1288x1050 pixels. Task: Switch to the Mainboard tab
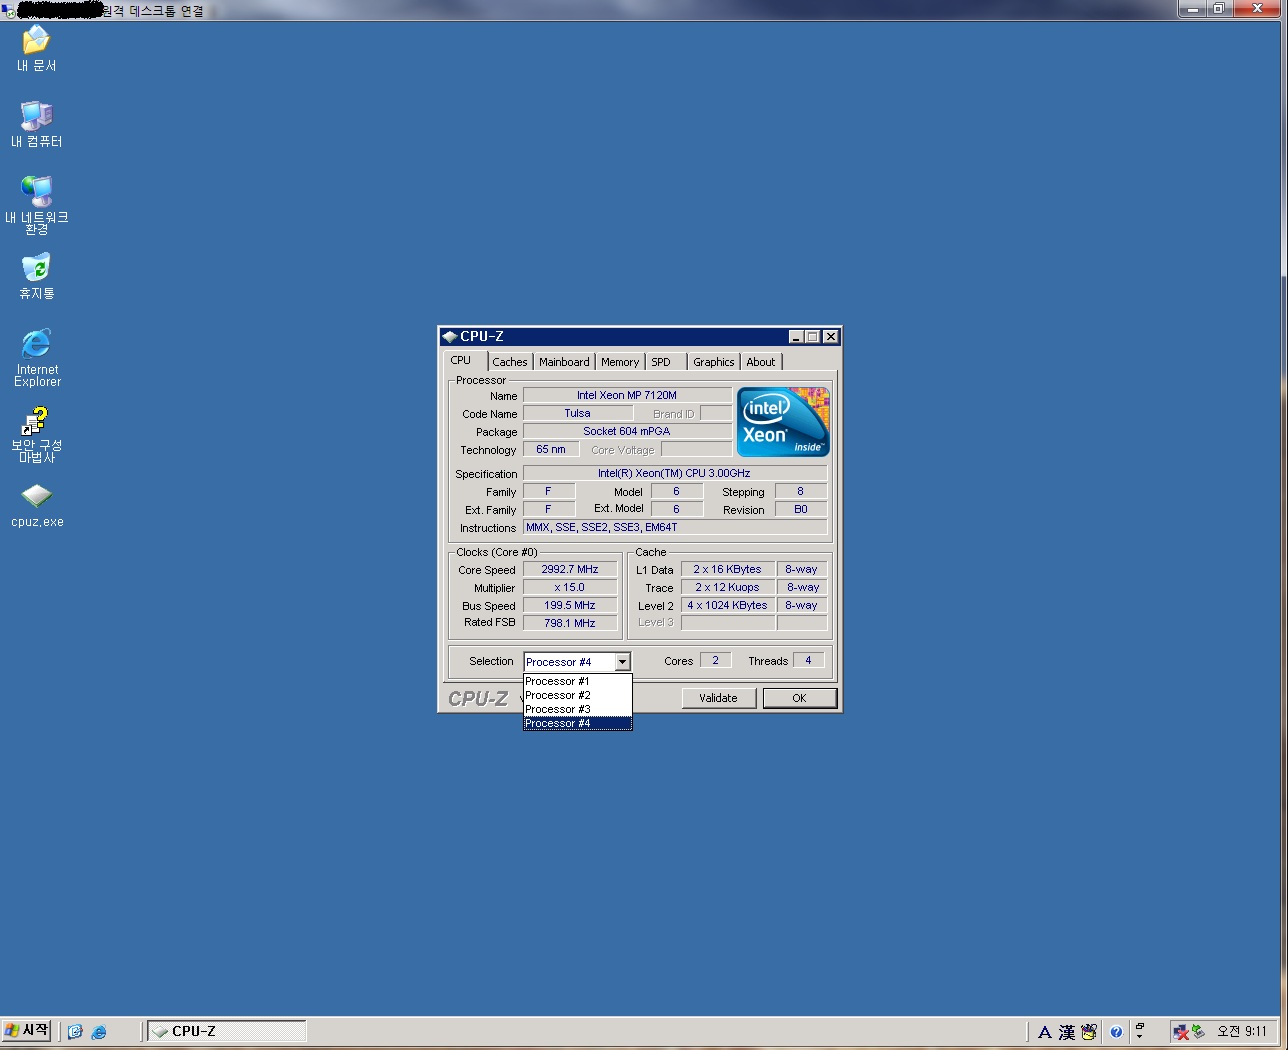coord(564,362)
